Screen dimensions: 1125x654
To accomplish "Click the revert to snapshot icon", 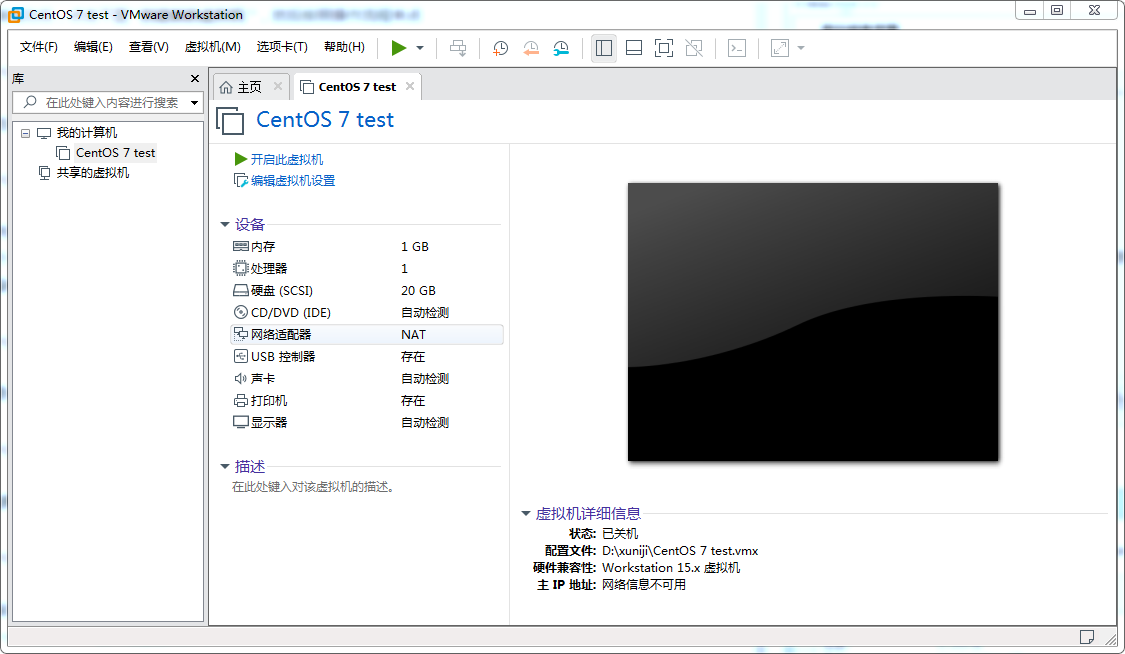I will point(531,48).
